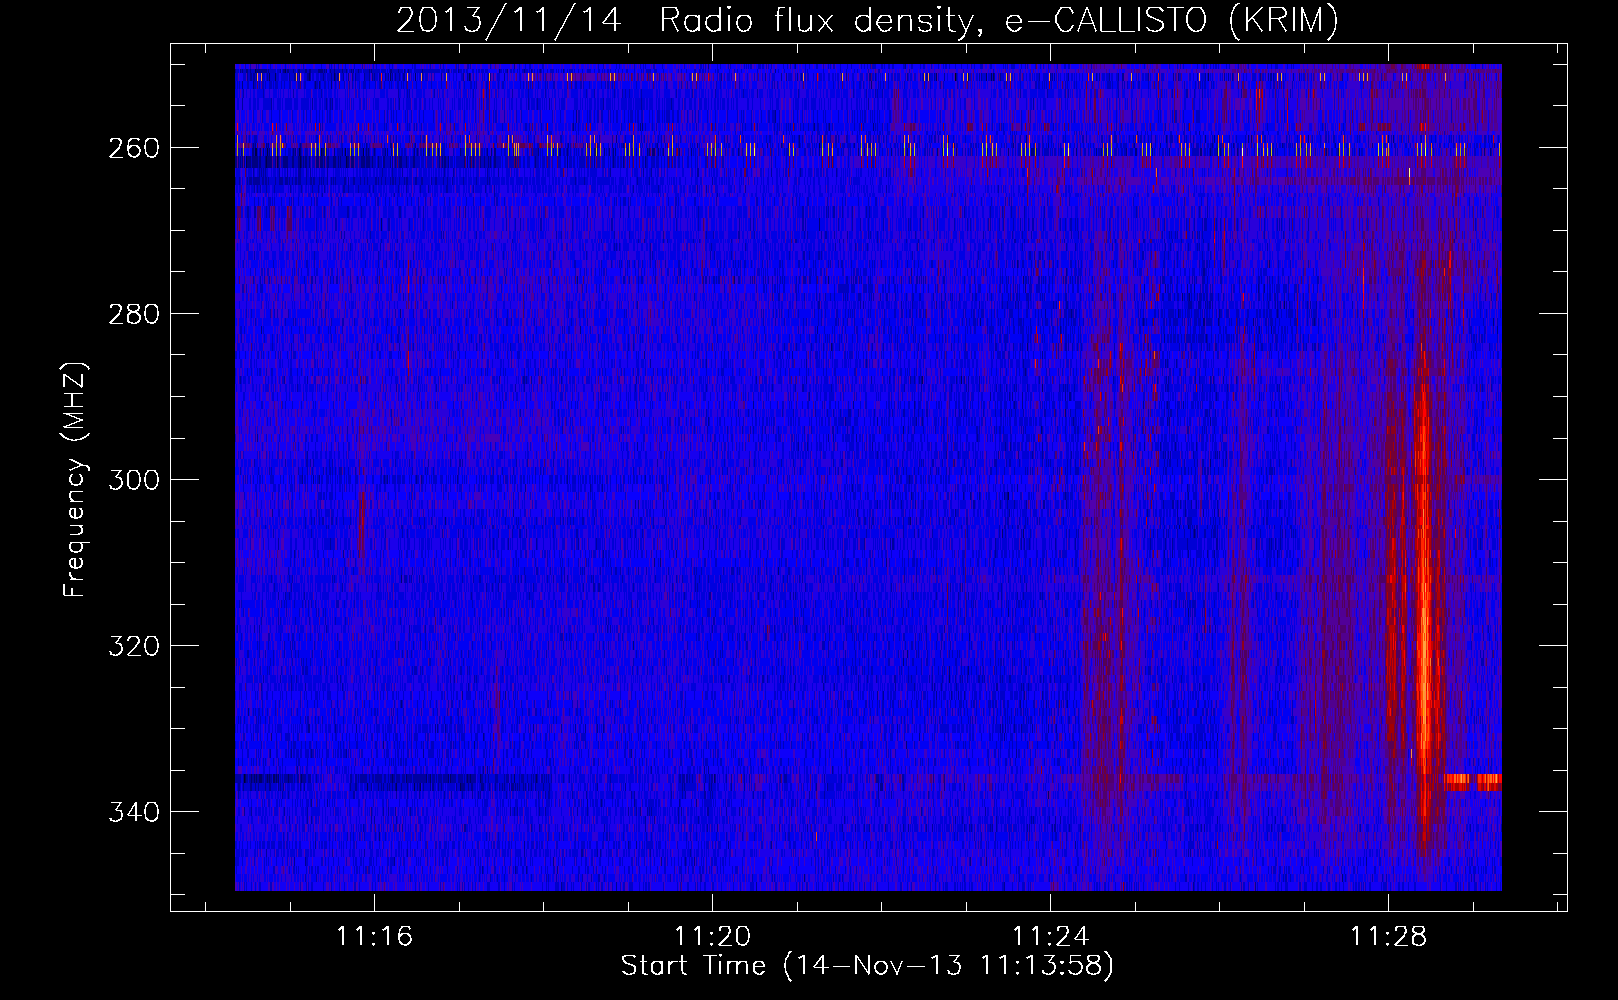The image size is (1618, 1000).
Task: Click the 11:24 time tick label
Action: [x=1050, y=937]
